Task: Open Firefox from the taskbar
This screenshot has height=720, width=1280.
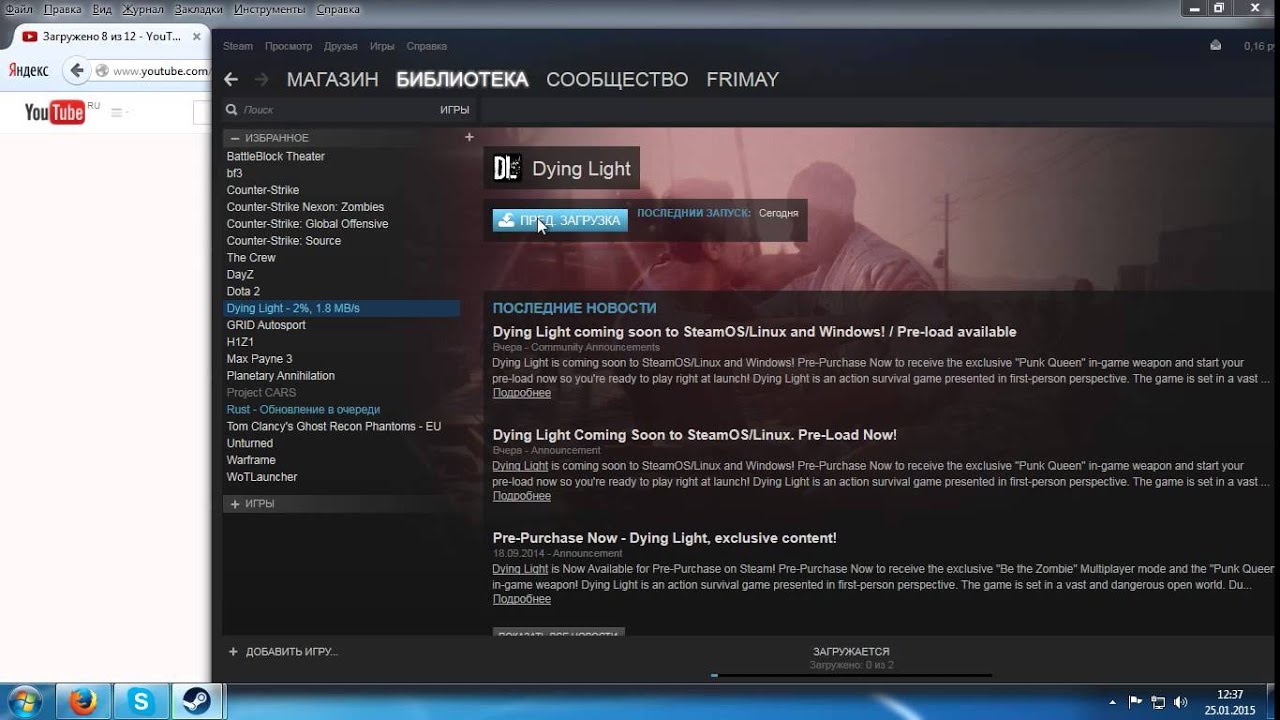Action: click(x=84, y=702)
